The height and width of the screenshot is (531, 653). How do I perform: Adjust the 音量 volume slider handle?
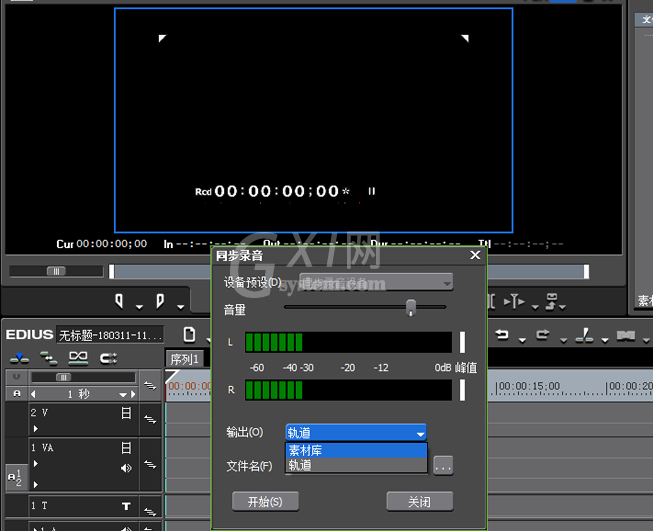411,307
